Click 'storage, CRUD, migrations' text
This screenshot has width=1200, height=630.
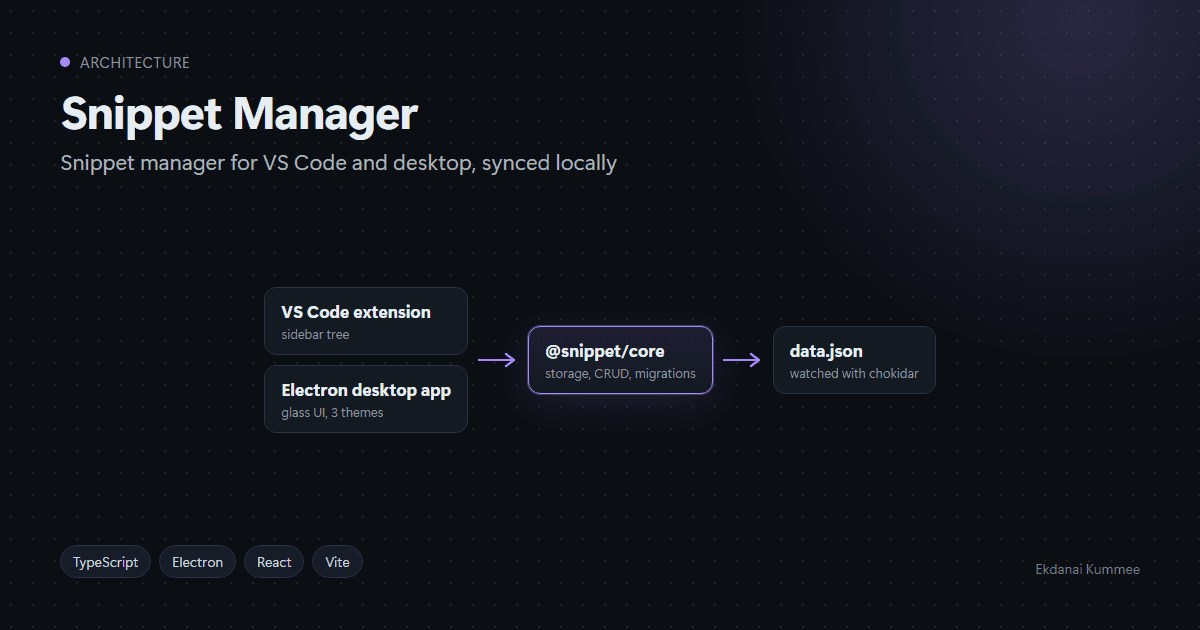(x=620, y=374)
